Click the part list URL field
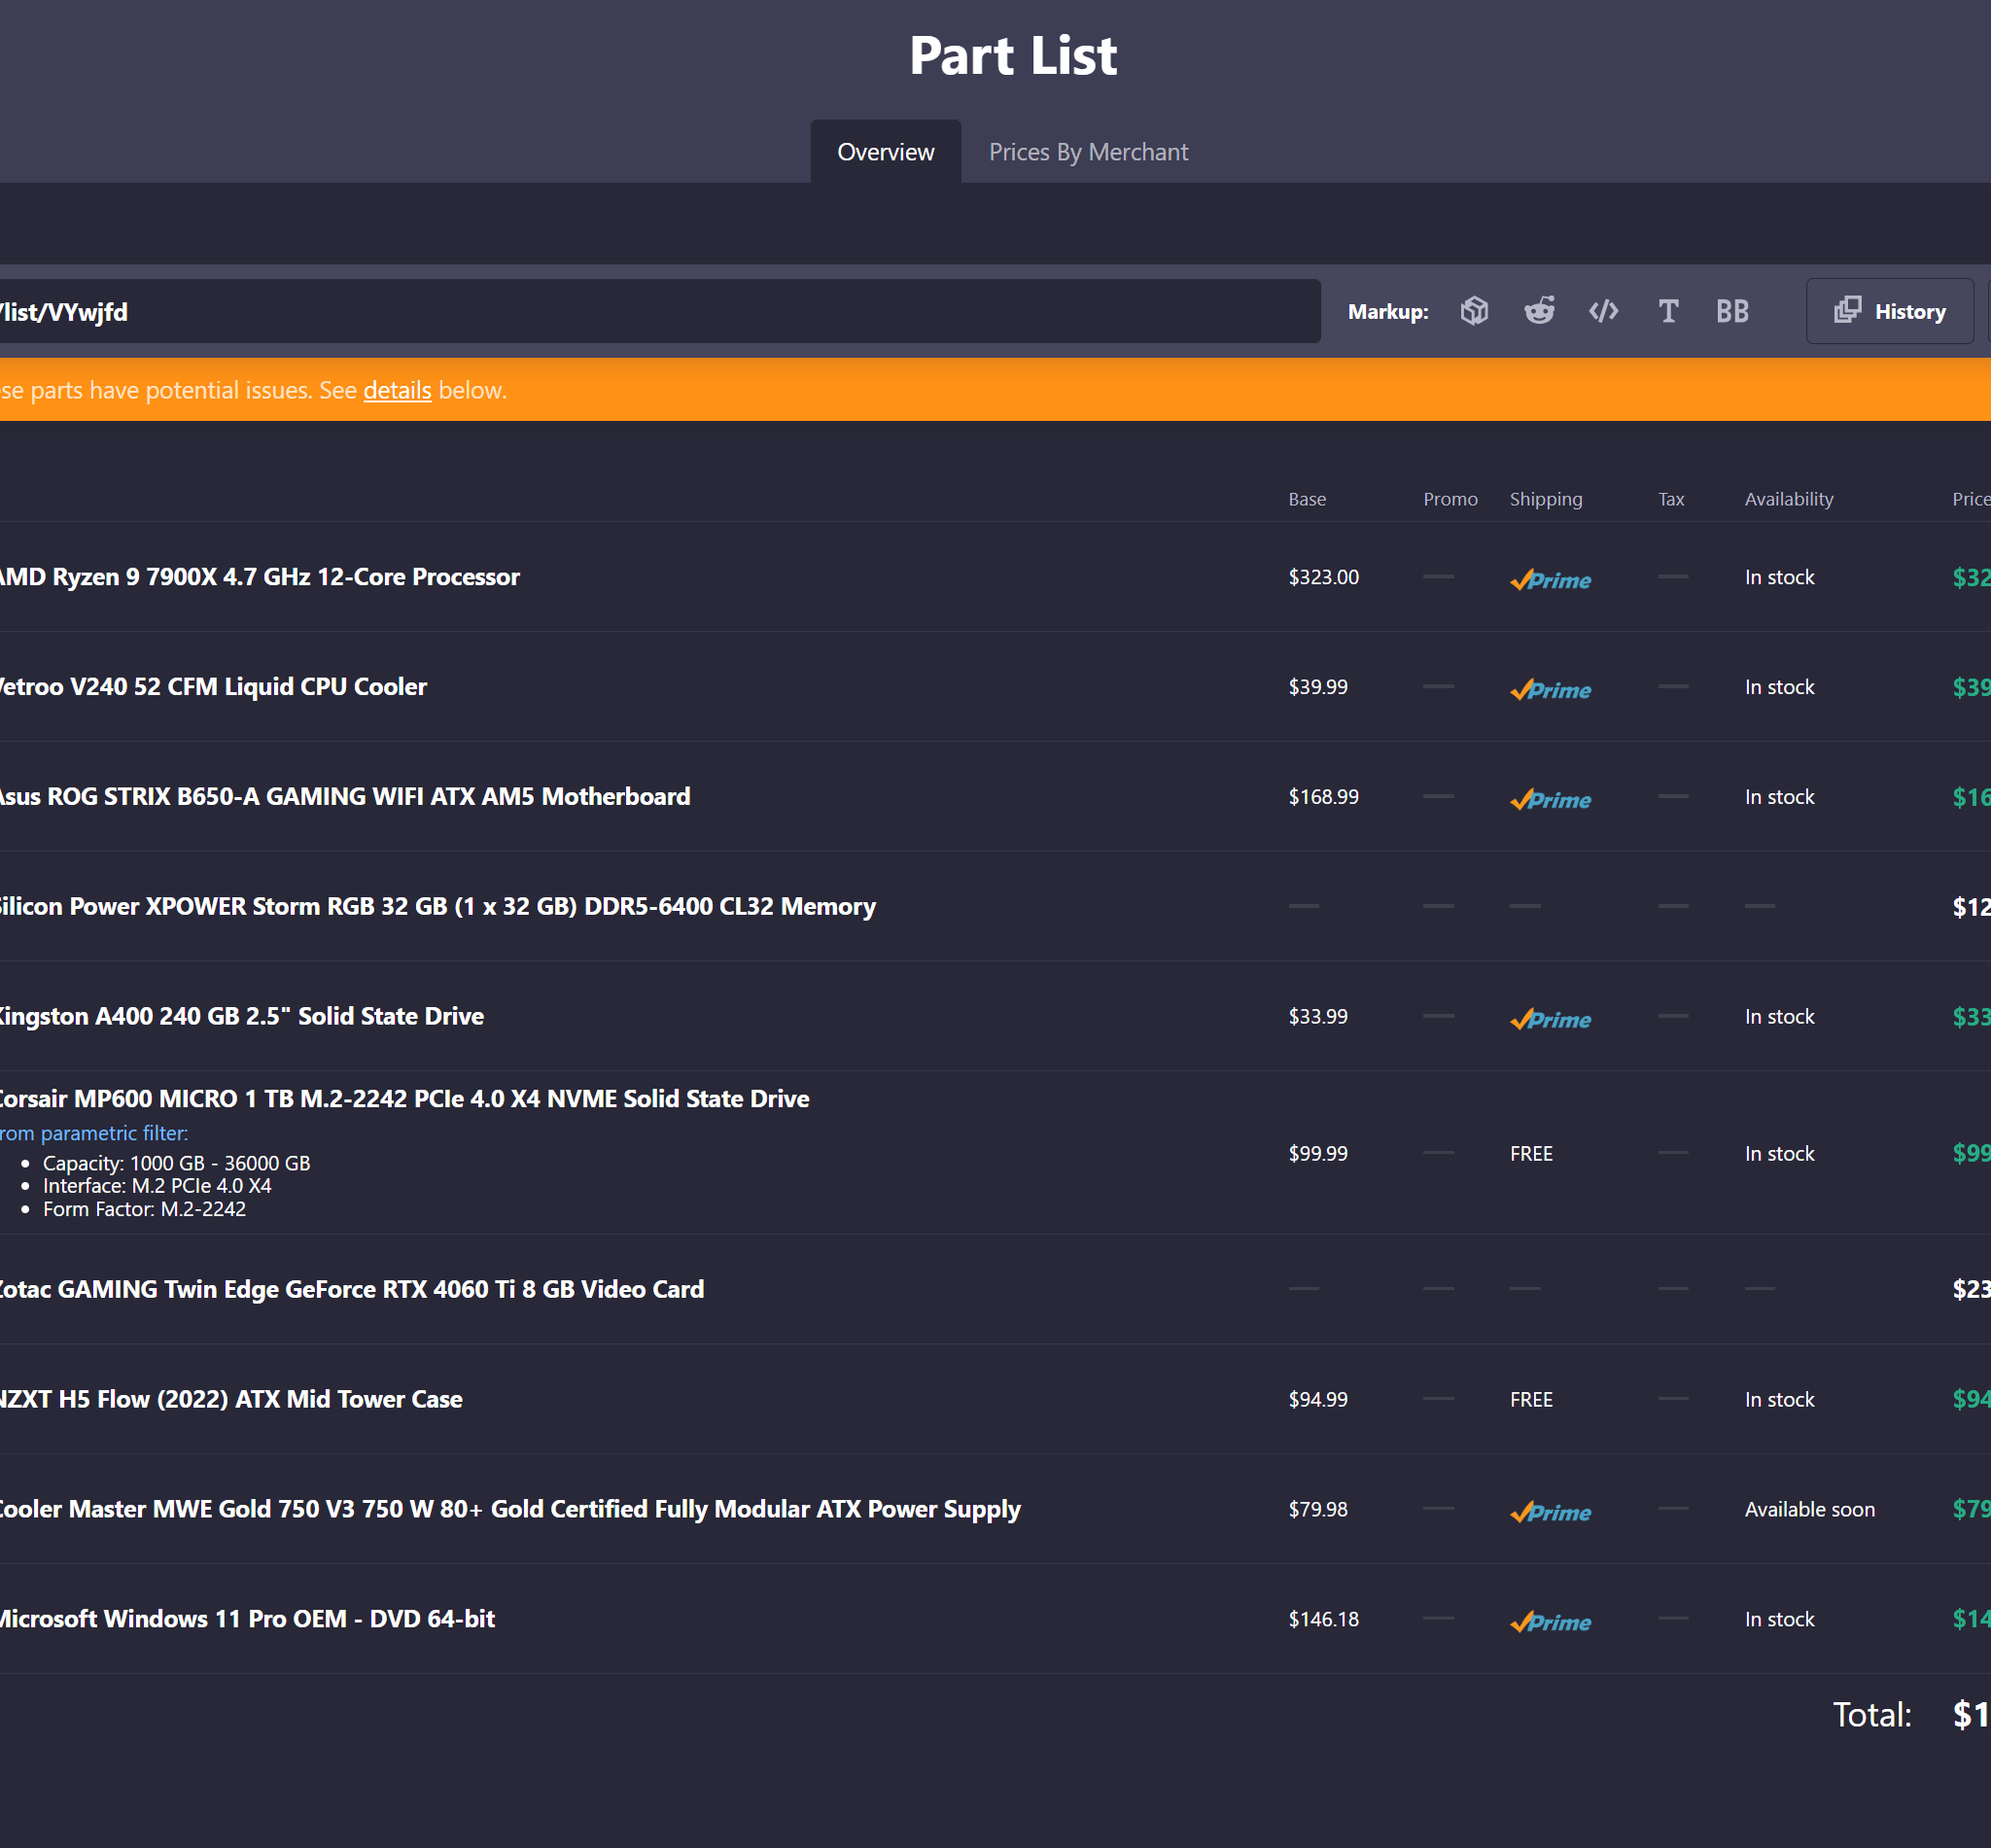This screenshot has width=1991, height=1848. pyautogui.click(x=658, y=311)
